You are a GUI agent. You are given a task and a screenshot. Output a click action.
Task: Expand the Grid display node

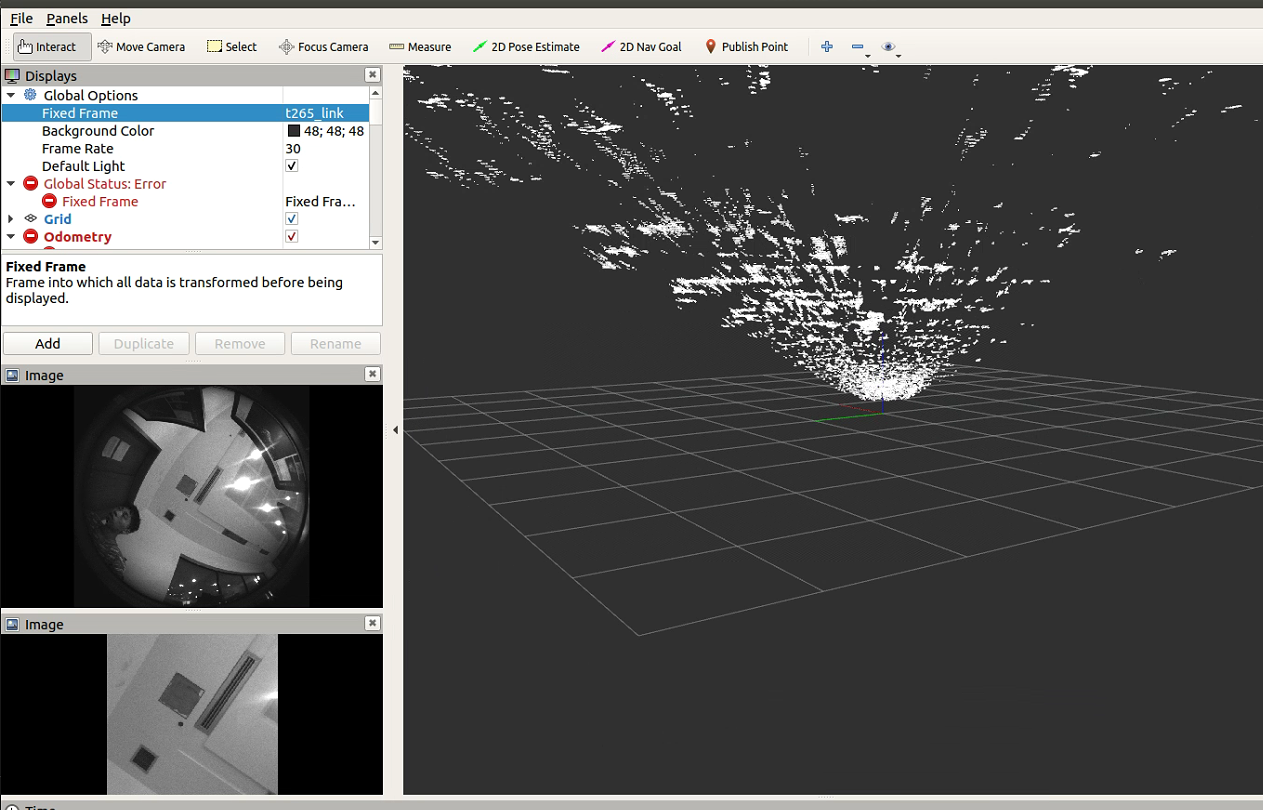coord(11,219)
